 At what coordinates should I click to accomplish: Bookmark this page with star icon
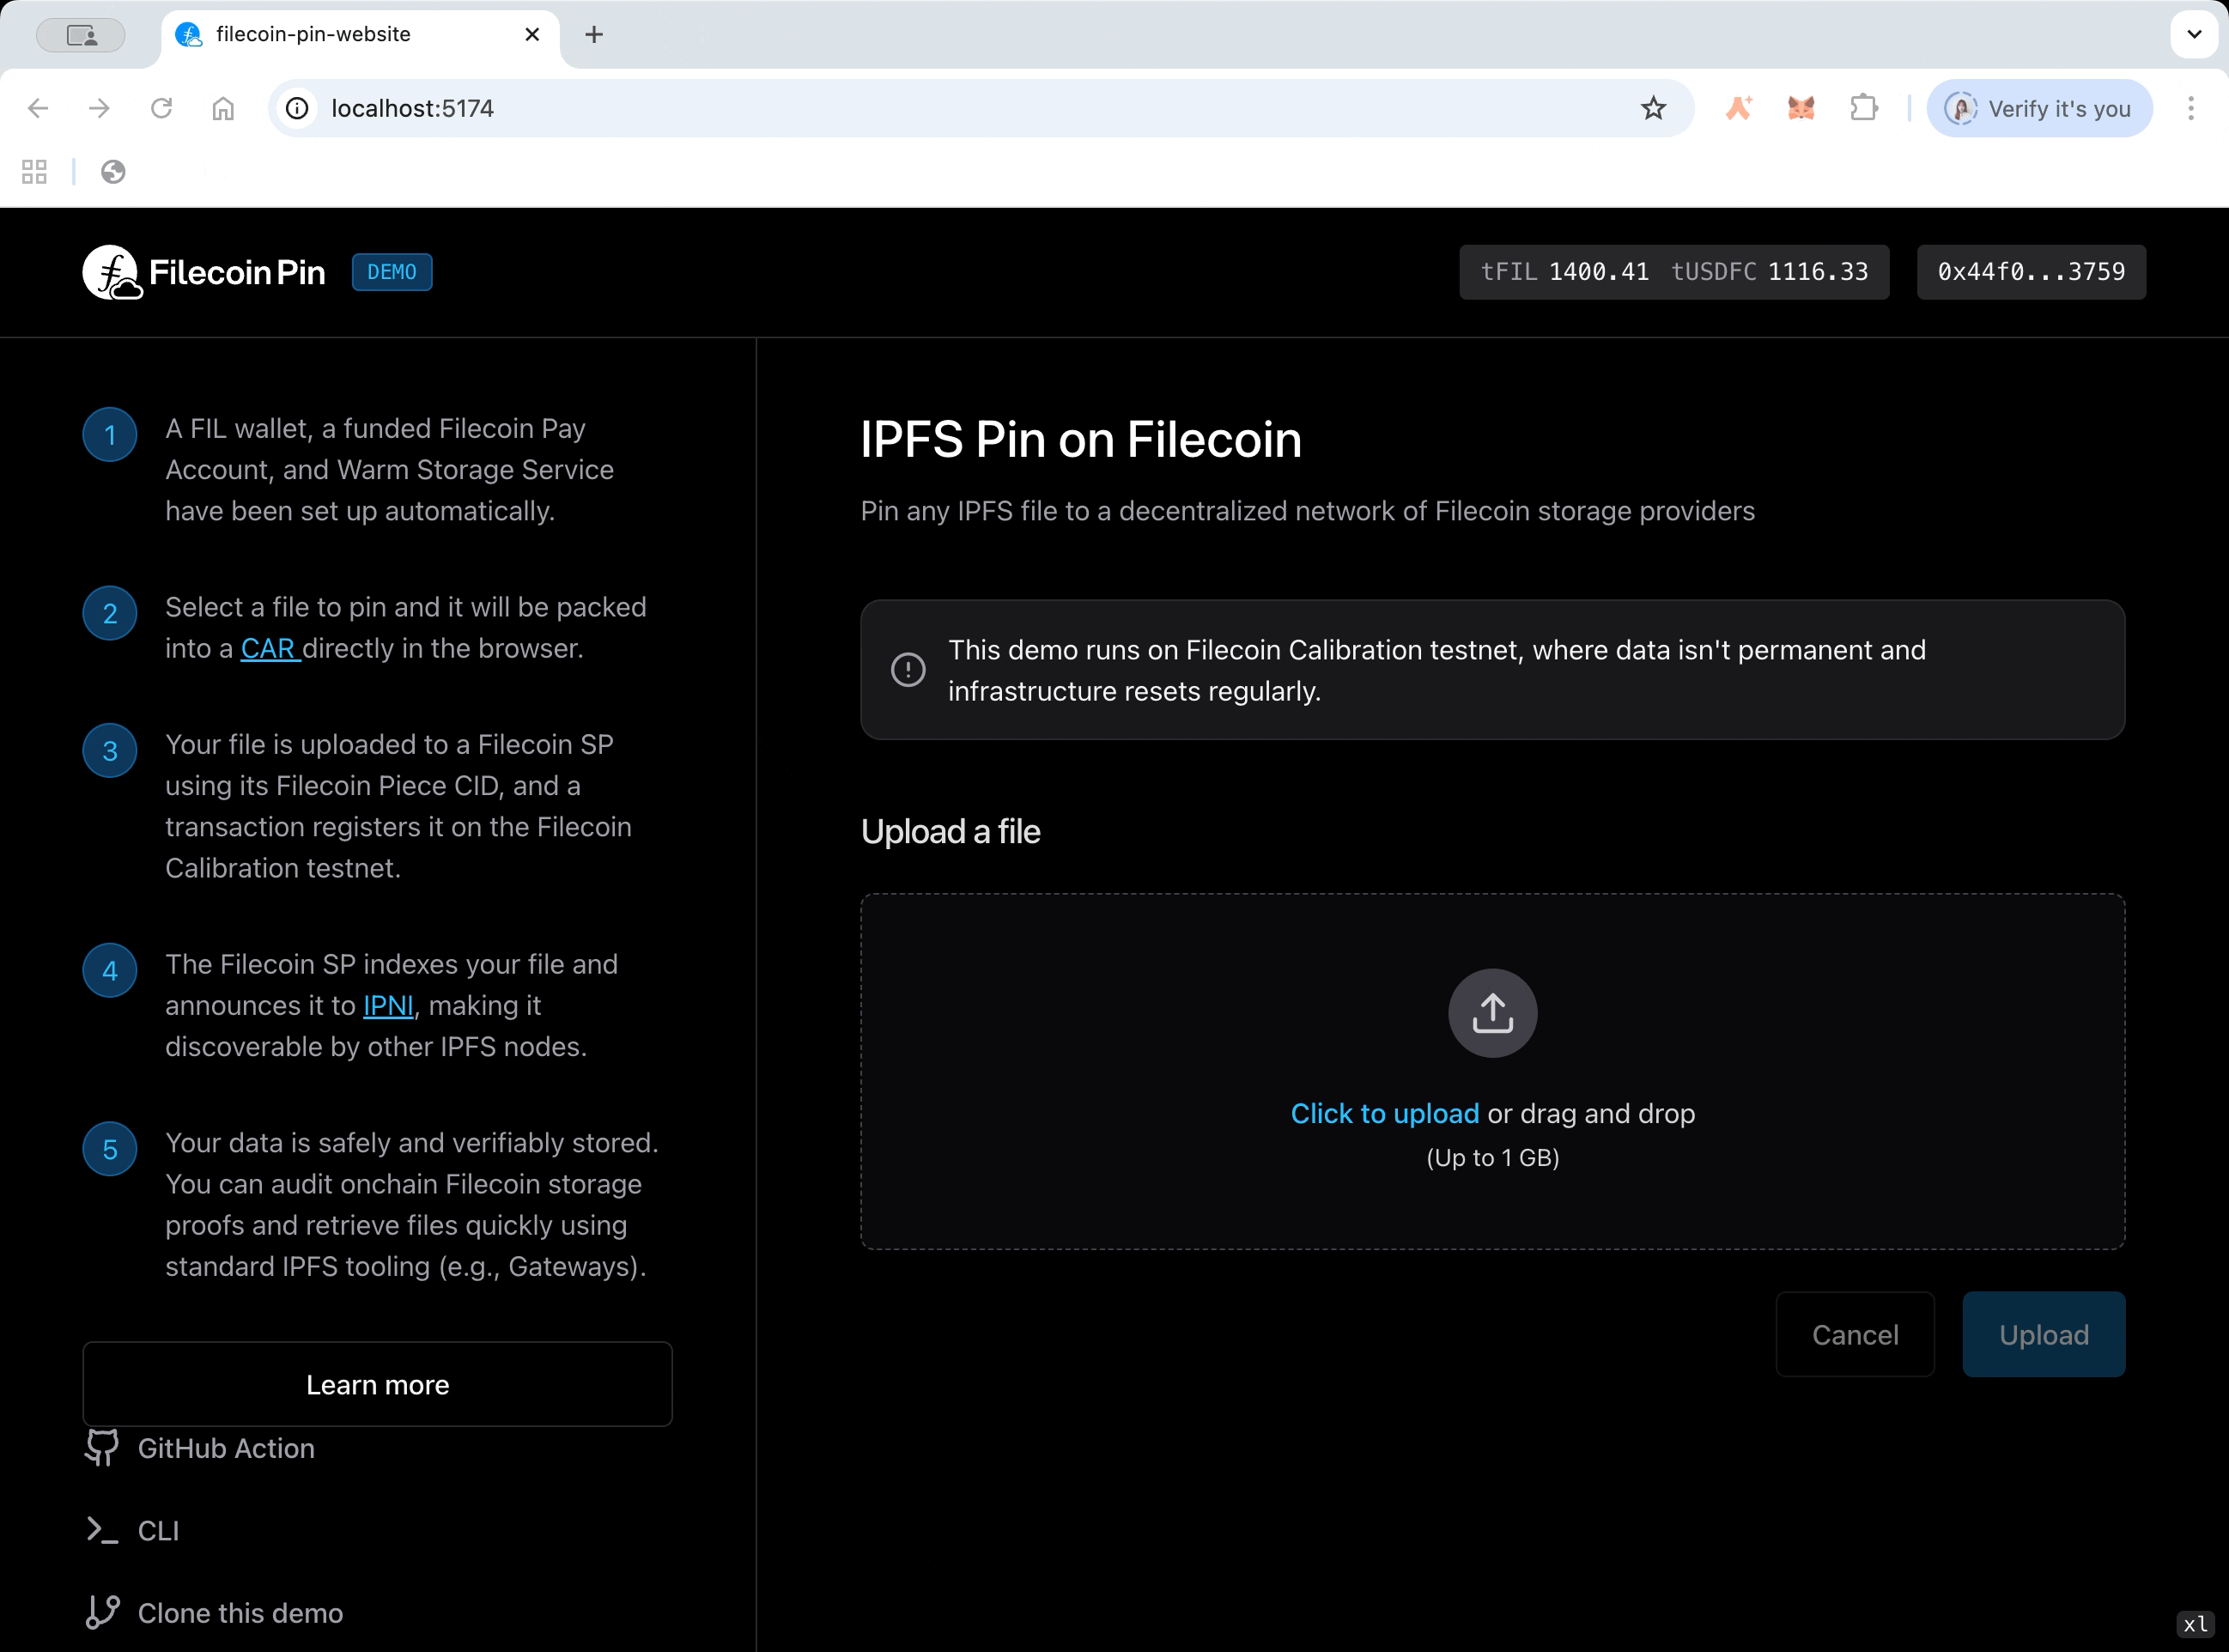point(1653,108)
